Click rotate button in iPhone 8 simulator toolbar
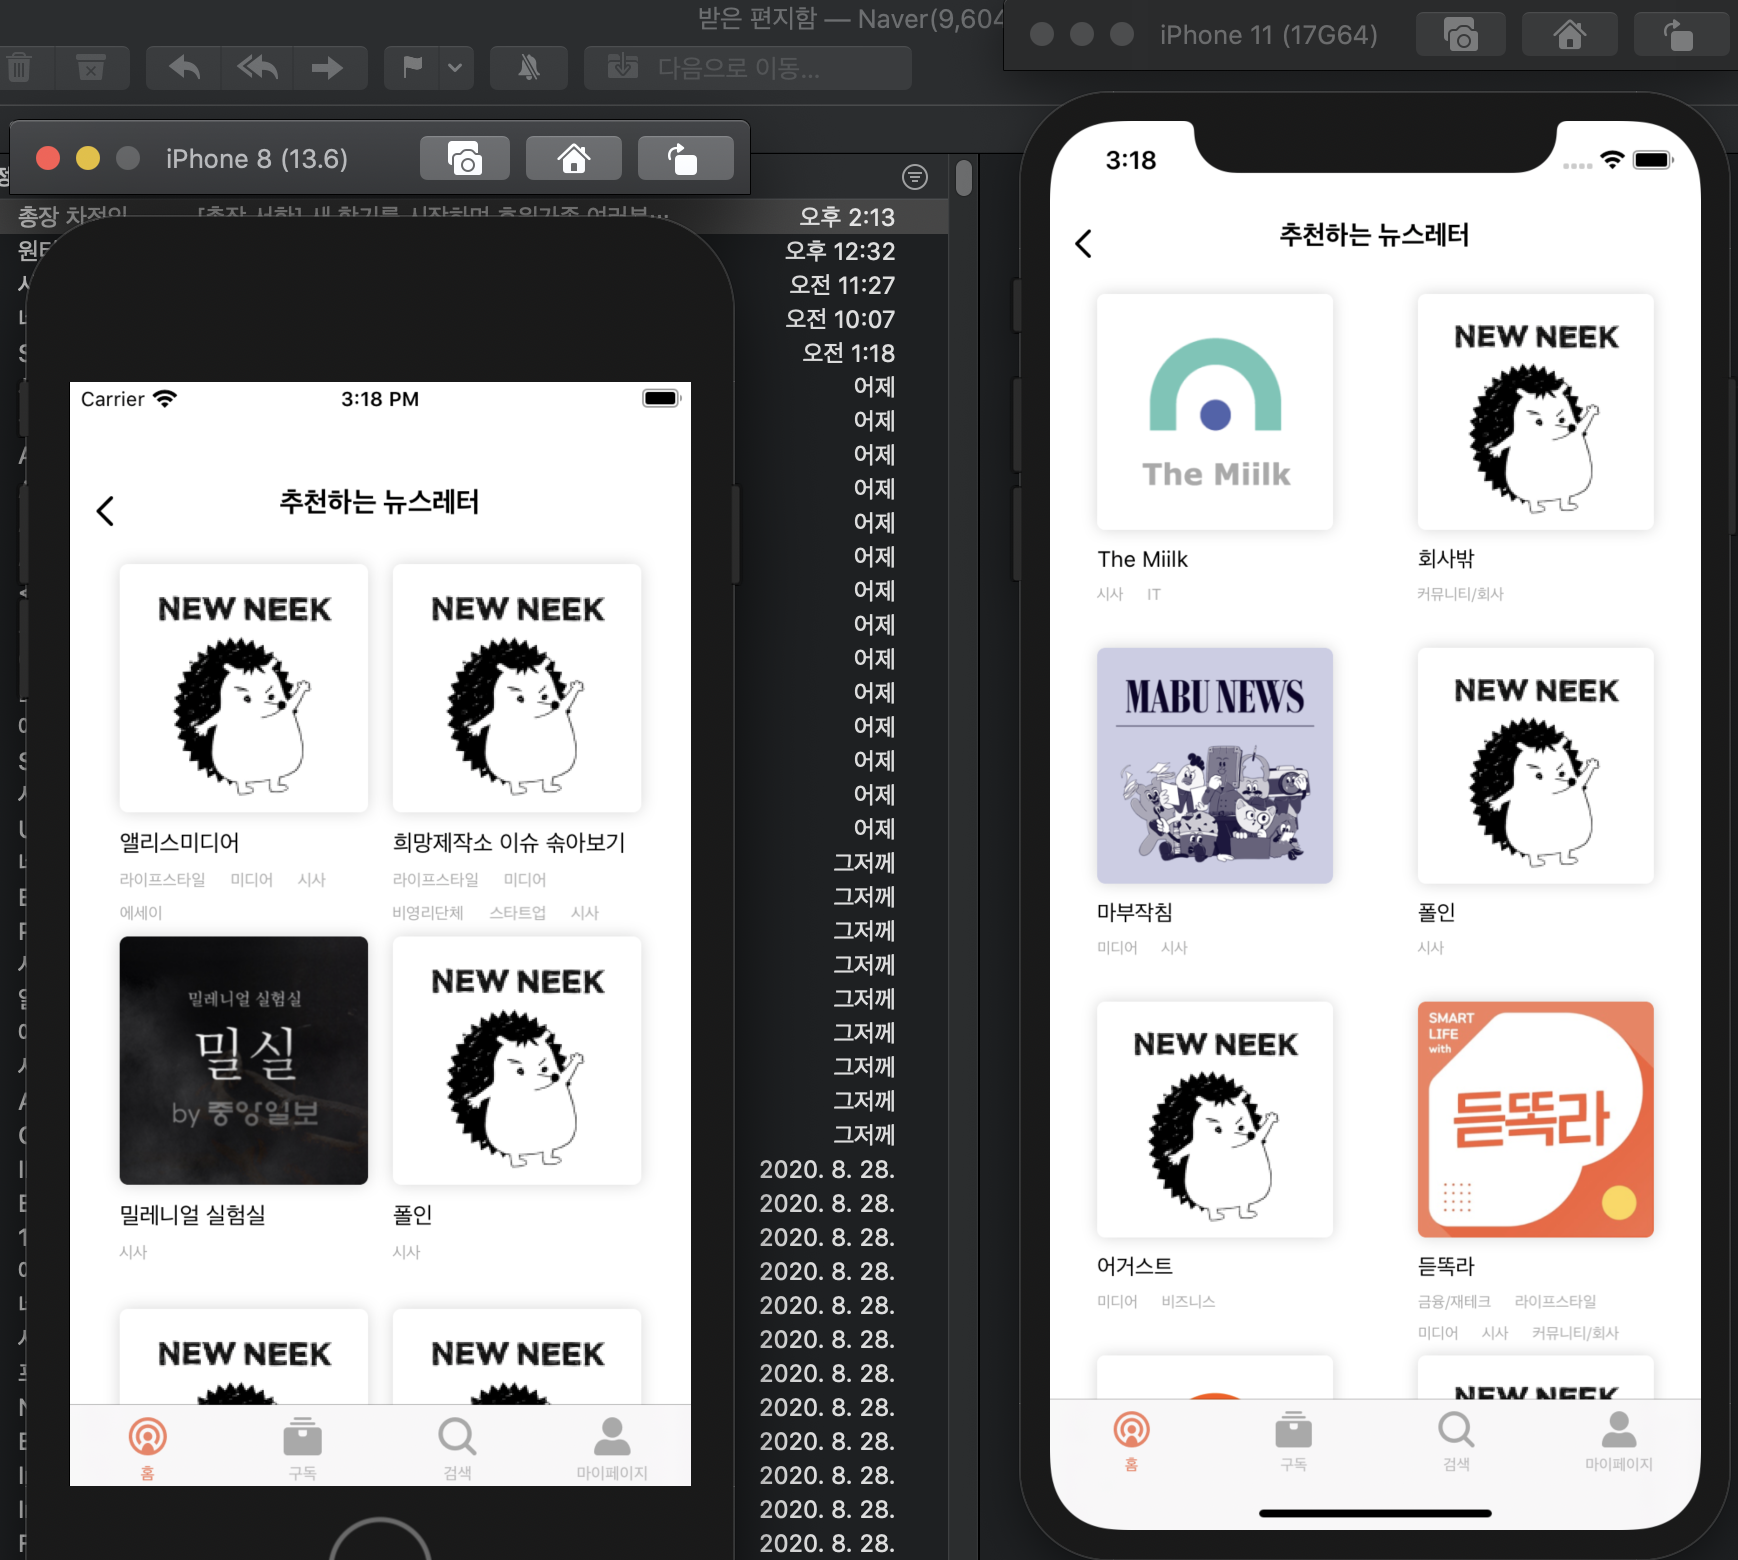This screenshot has height=1560, width=1738. click(x=684, y=158)
